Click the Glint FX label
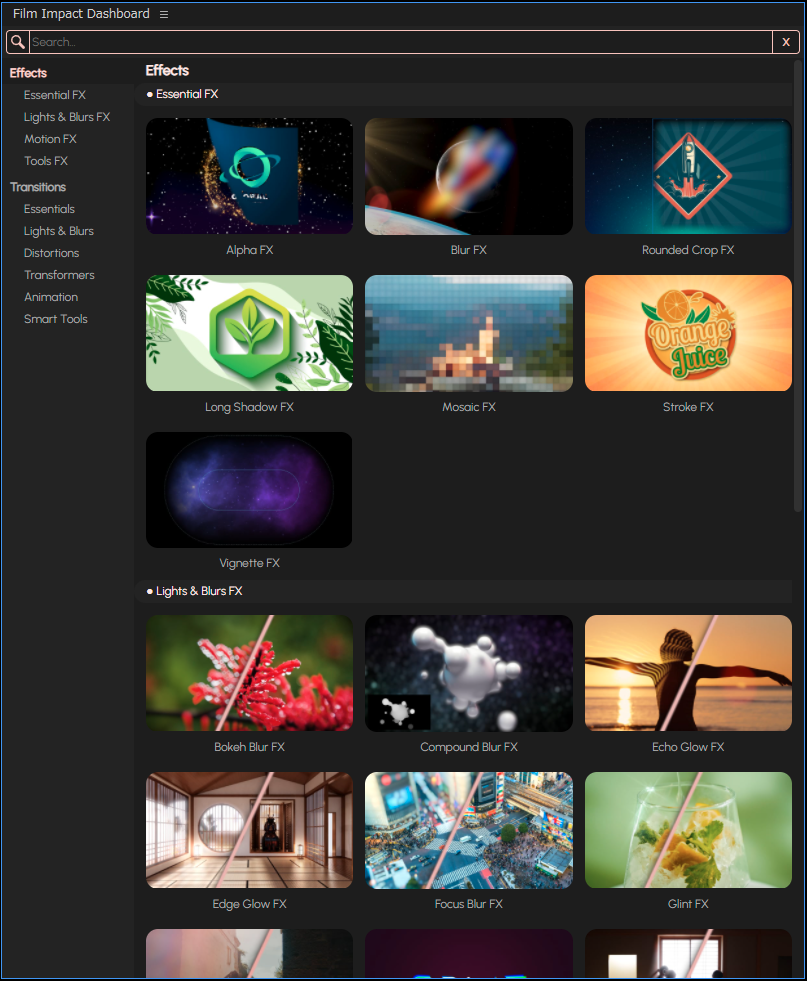 (x=688, y=903)
